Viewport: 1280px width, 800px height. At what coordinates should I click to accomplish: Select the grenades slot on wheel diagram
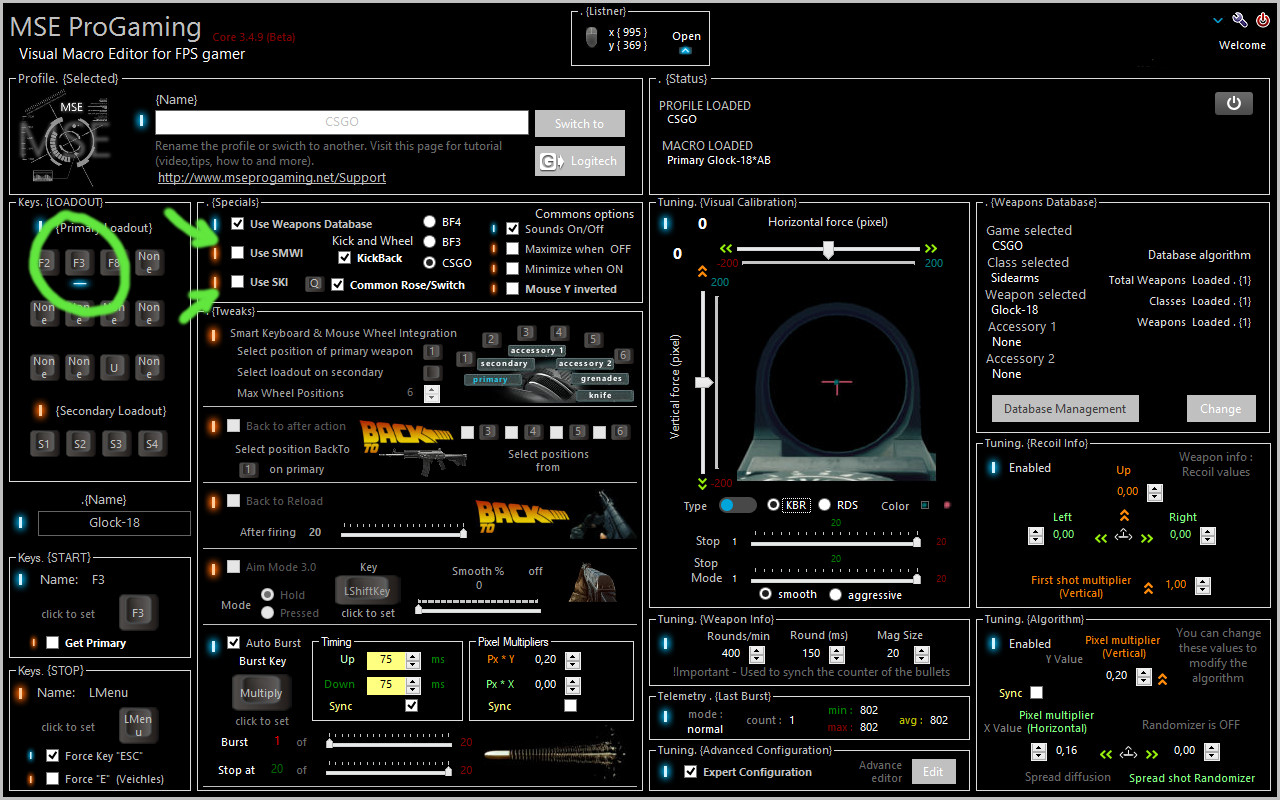pyautogui.click(x=602, y=379)
